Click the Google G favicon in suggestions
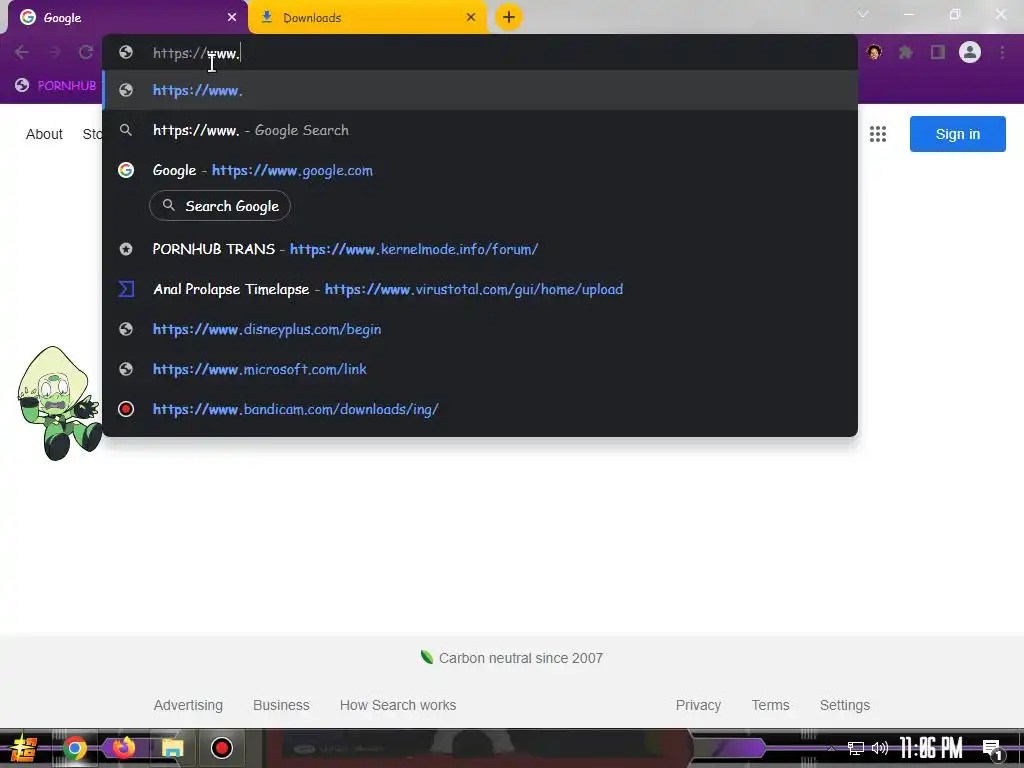1024x768 pixels. coord(126,170)
